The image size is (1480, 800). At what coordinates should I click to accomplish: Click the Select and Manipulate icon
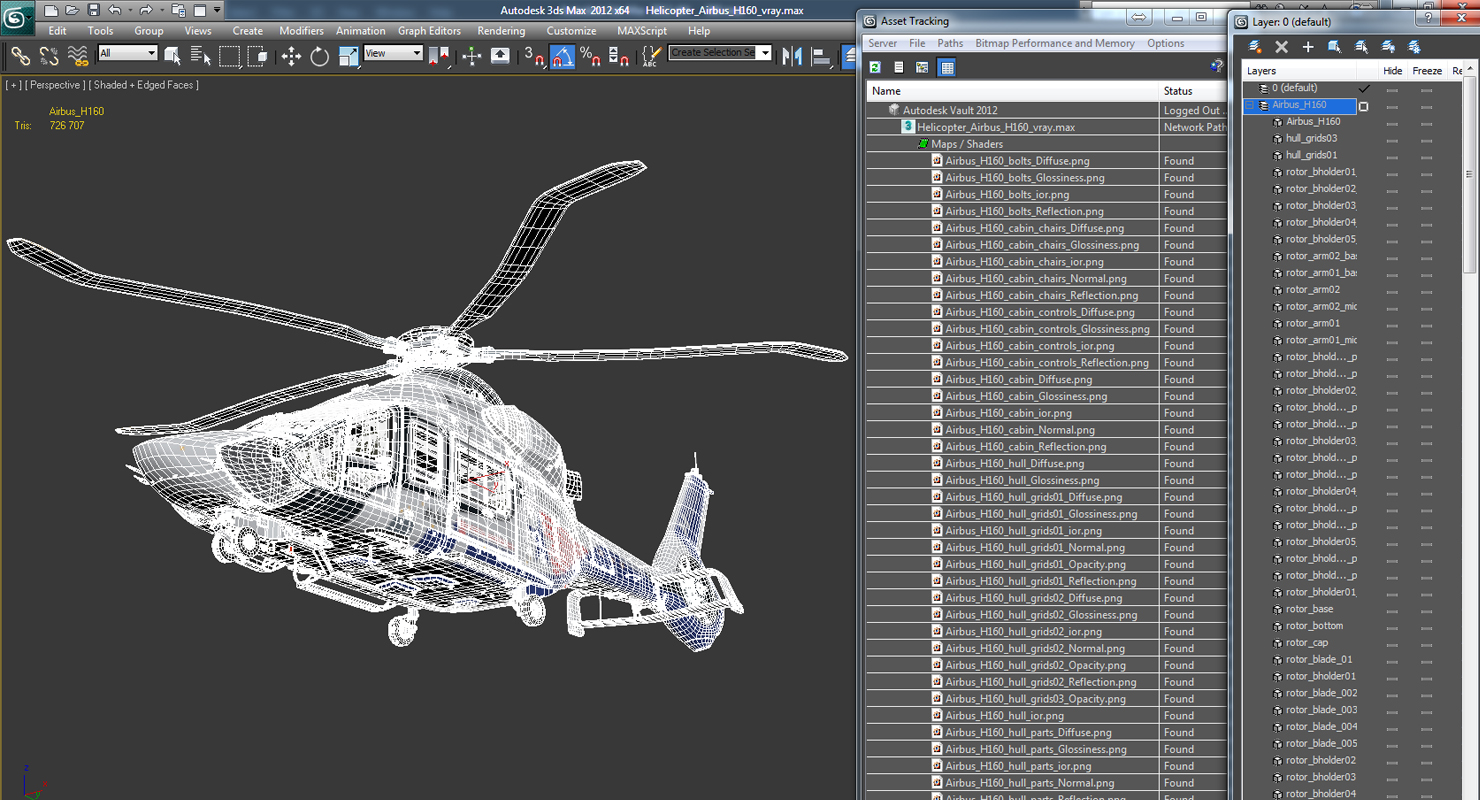[x=472, y=56]
